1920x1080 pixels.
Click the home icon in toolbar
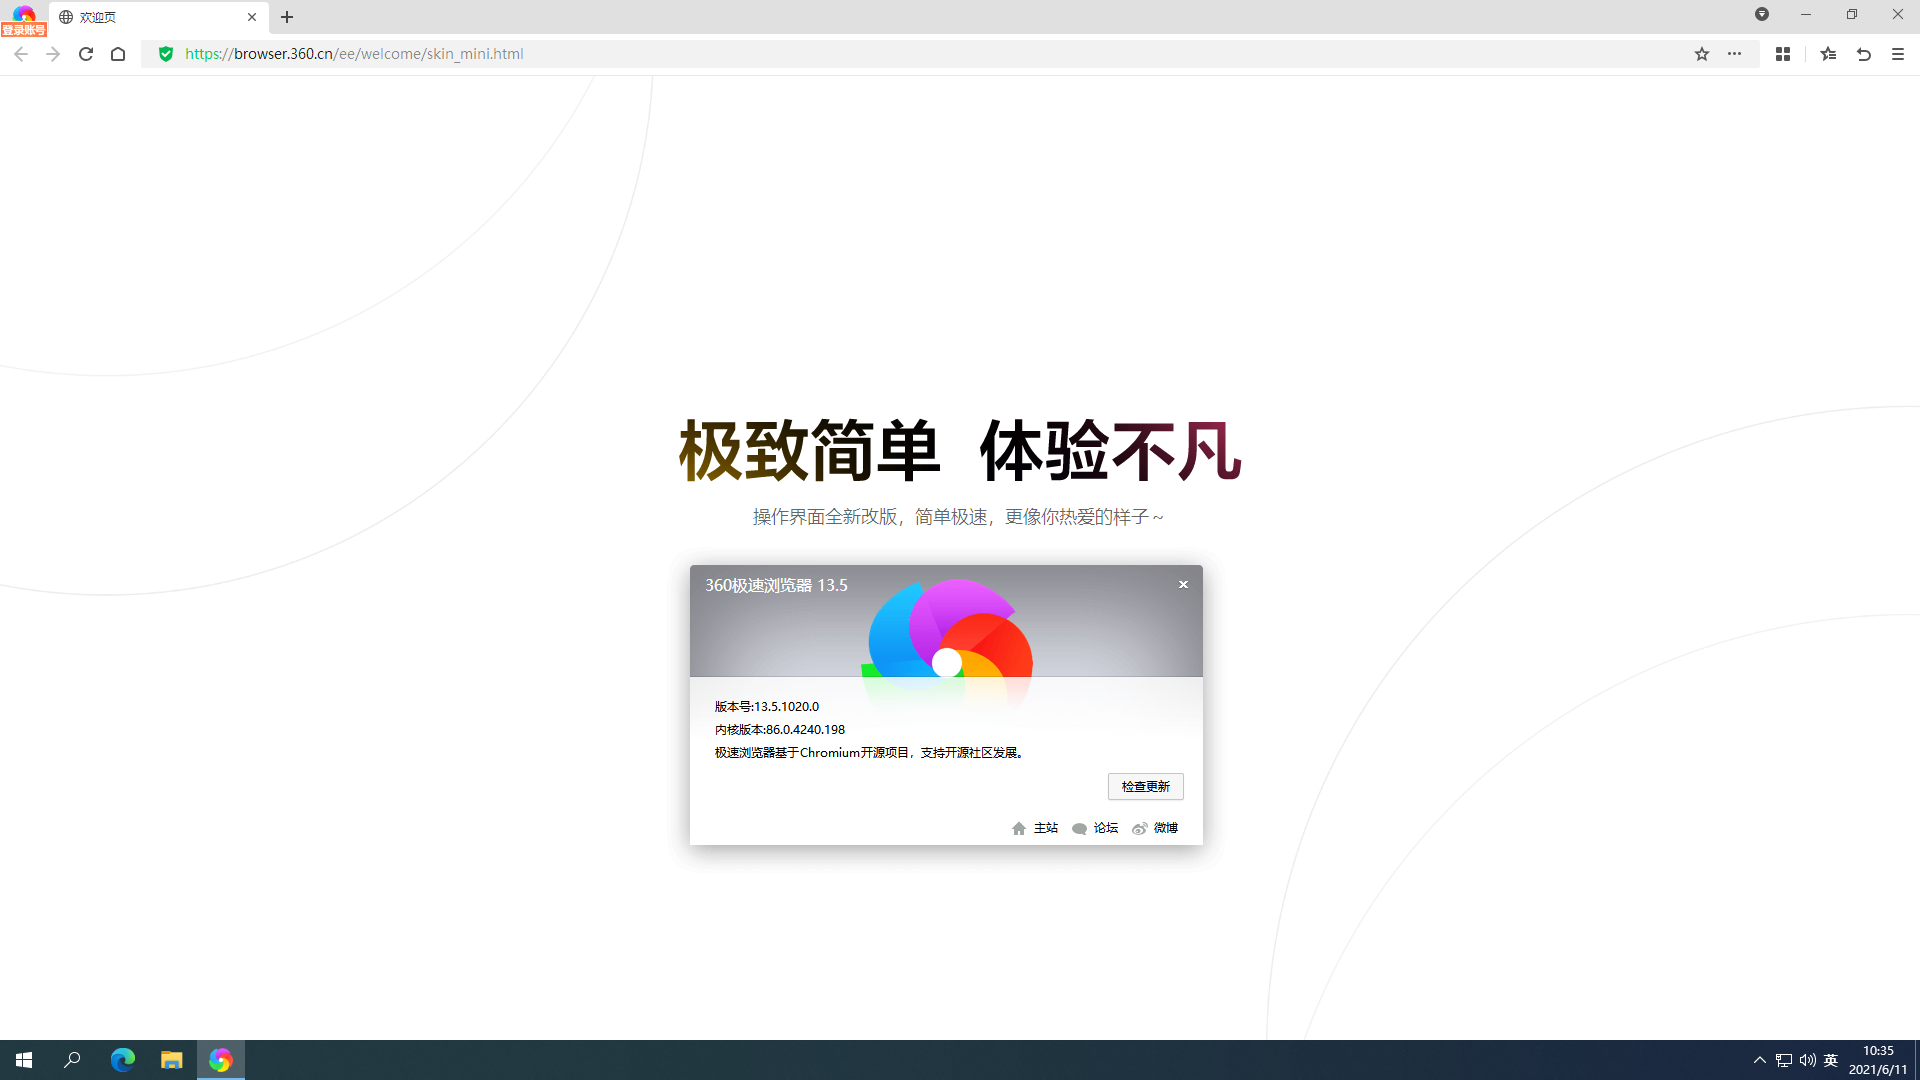[x=117, y=54]
